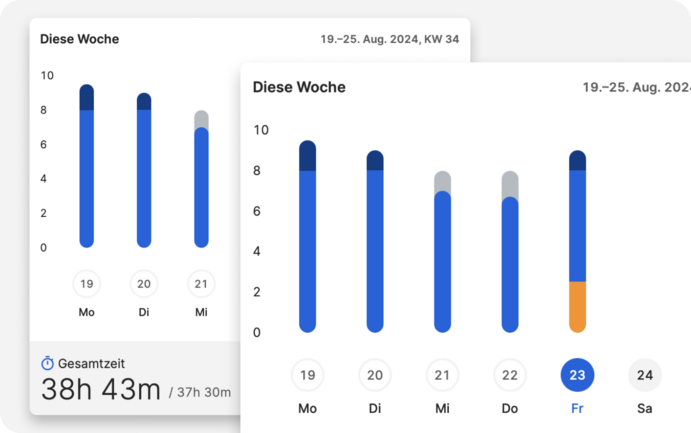Select day 24 Saturday circle
Screen dimensions: 691x433
pos(645,376)
